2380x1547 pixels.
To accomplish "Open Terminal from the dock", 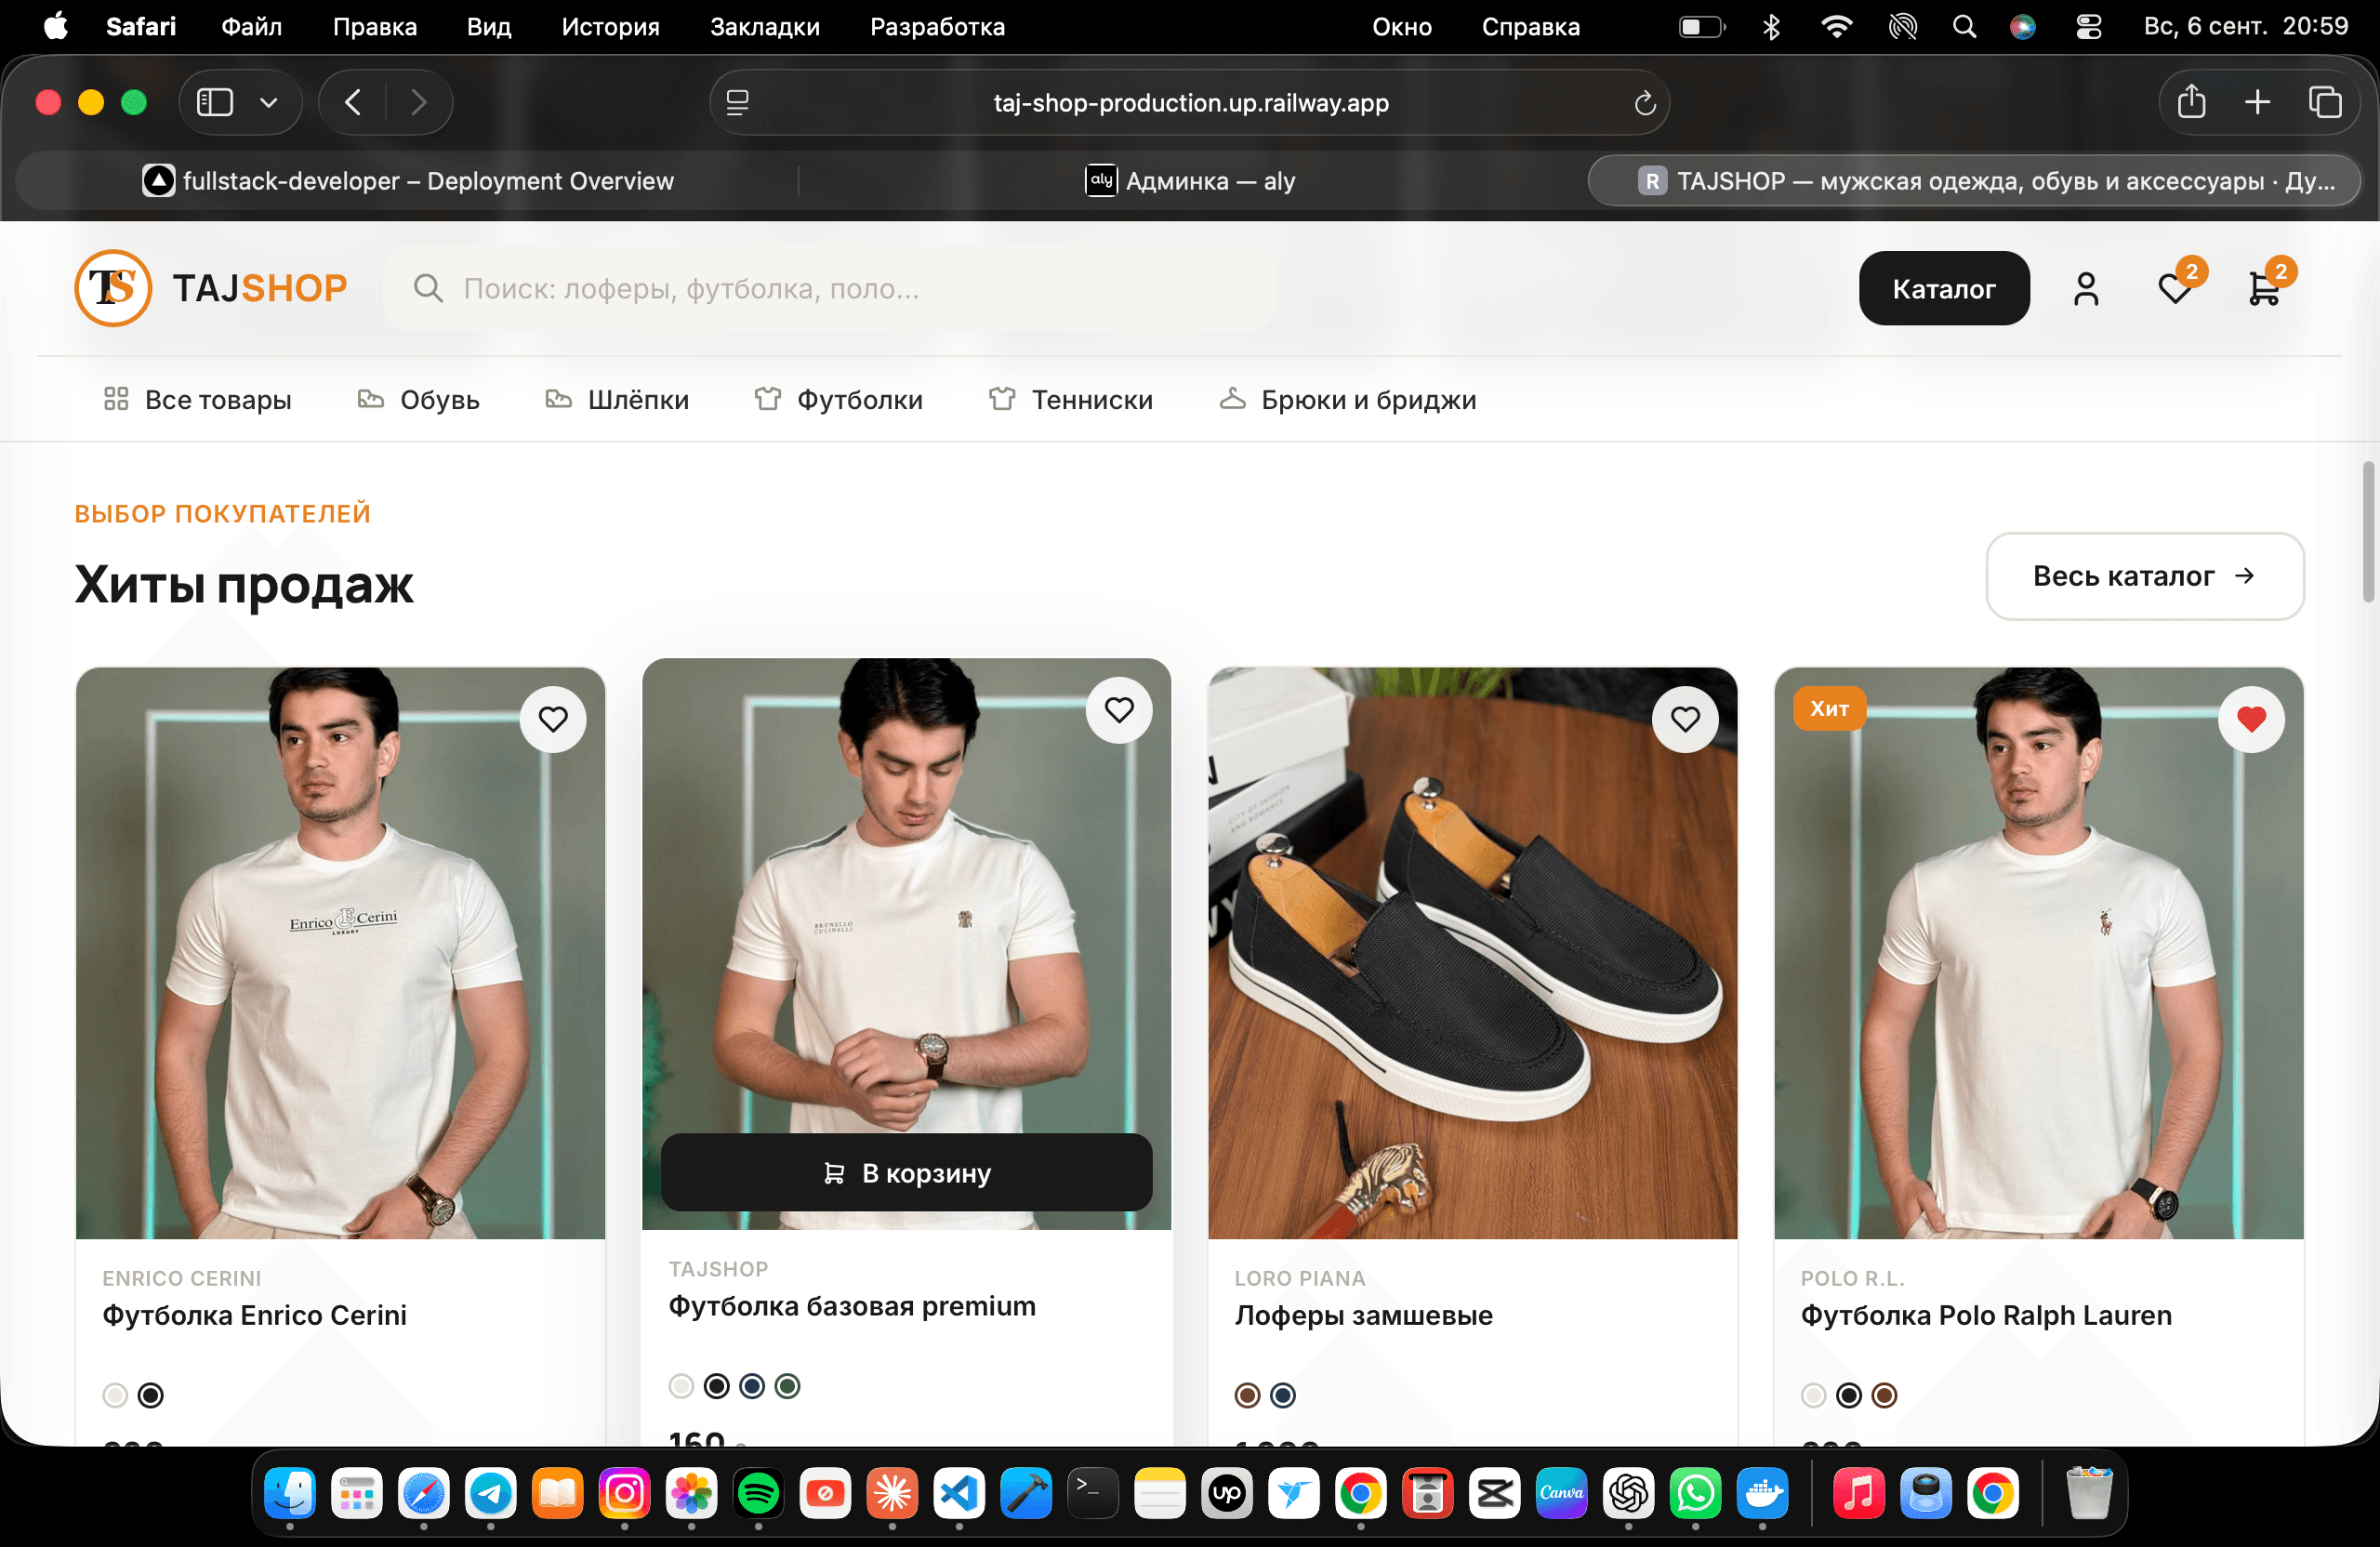I will pyautogui.click(x=1093, y=1494).
